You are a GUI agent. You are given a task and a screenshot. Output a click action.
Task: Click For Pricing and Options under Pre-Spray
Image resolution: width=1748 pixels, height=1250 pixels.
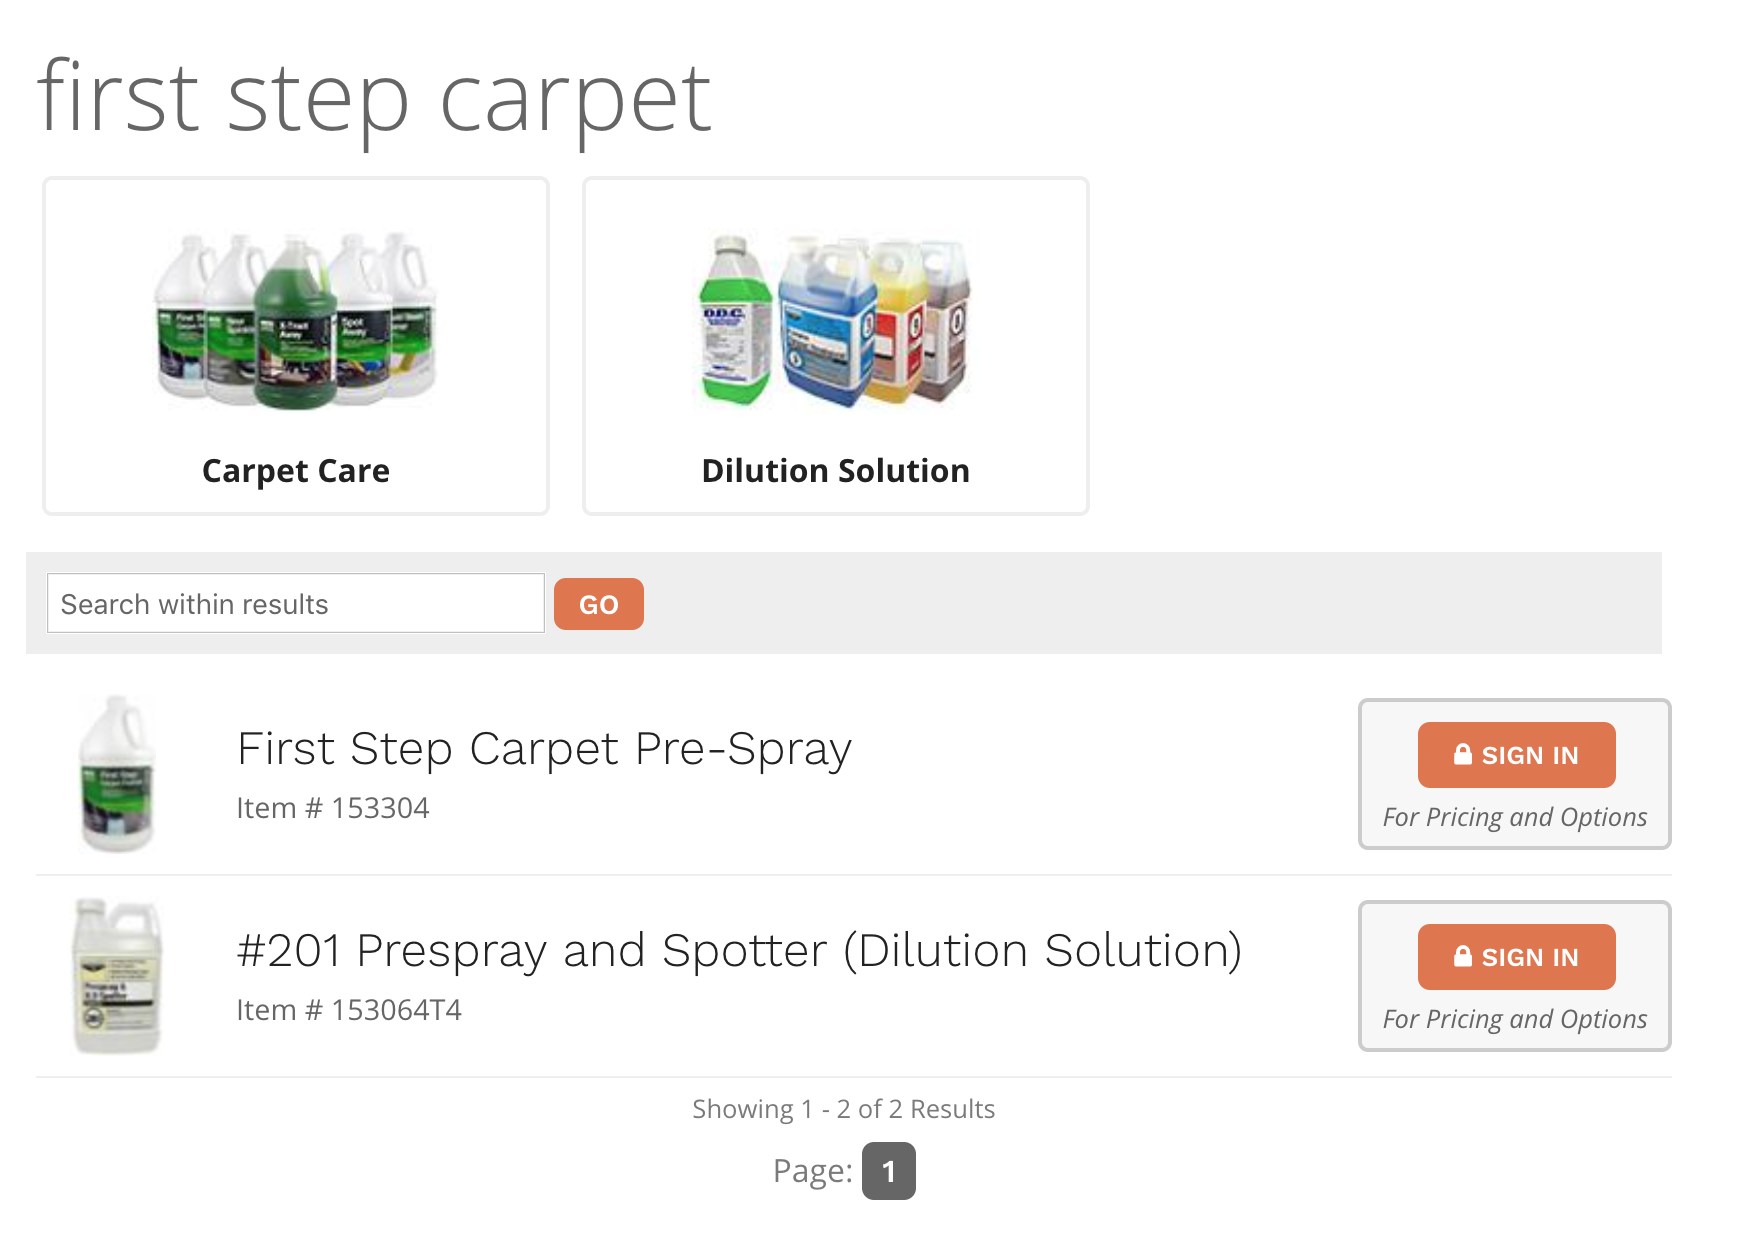(x=1515, y=818)
